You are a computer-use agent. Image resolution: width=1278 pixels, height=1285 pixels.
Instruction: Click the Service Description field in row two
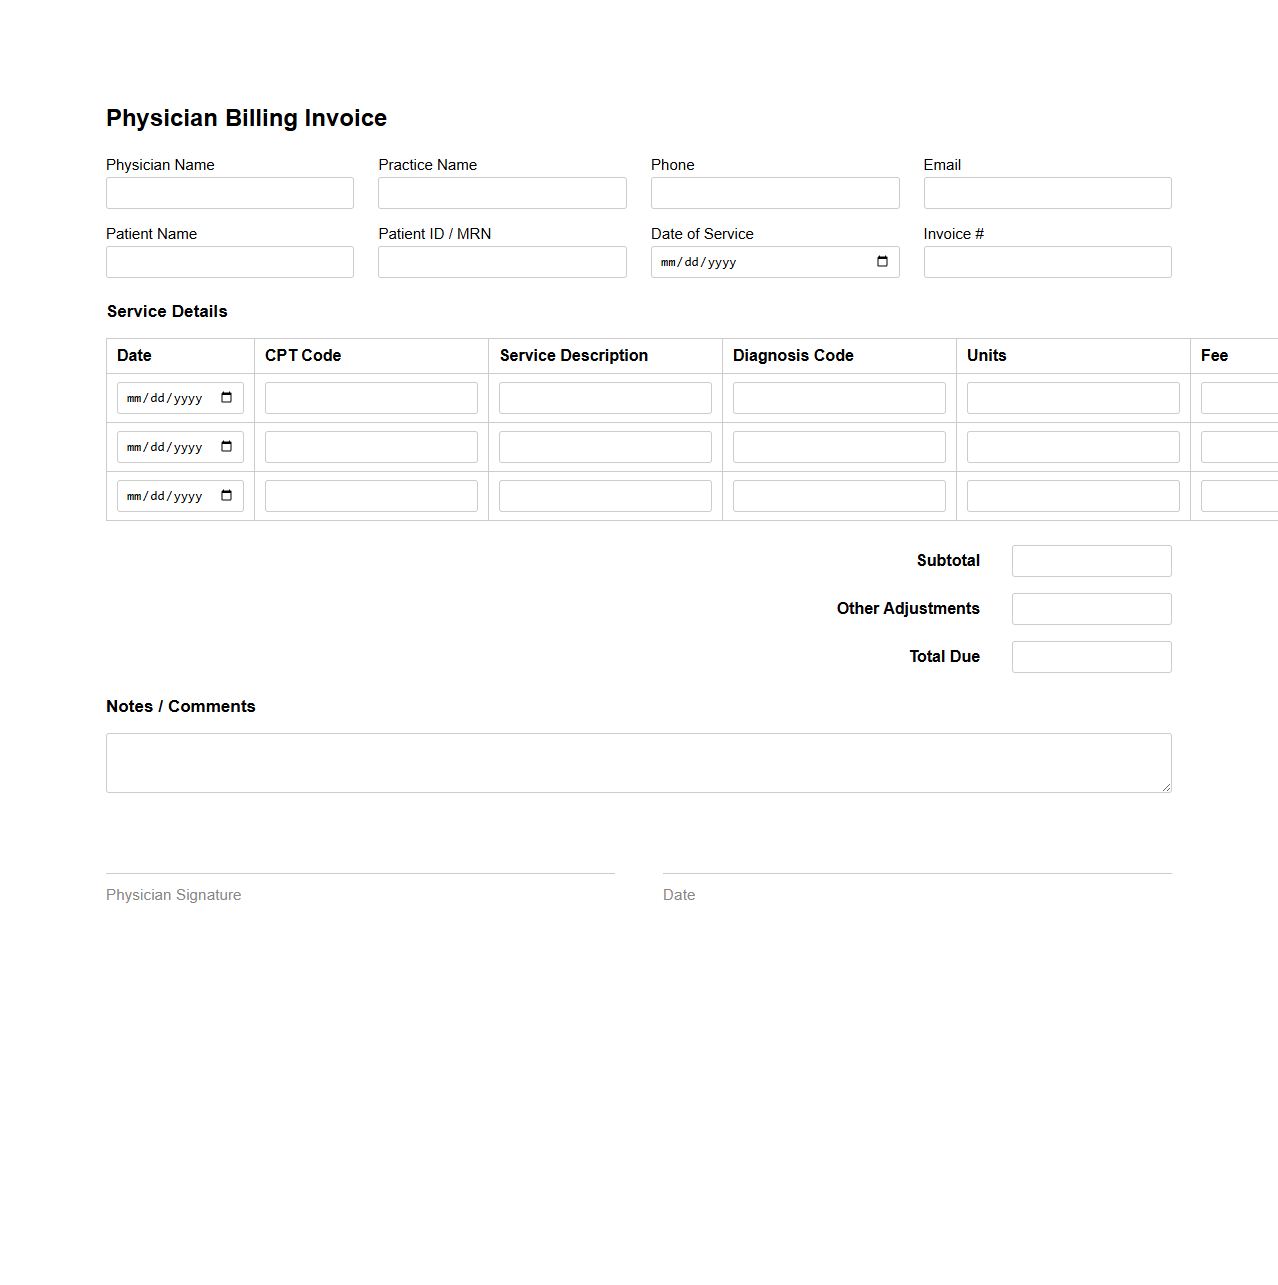click(604, 446)
